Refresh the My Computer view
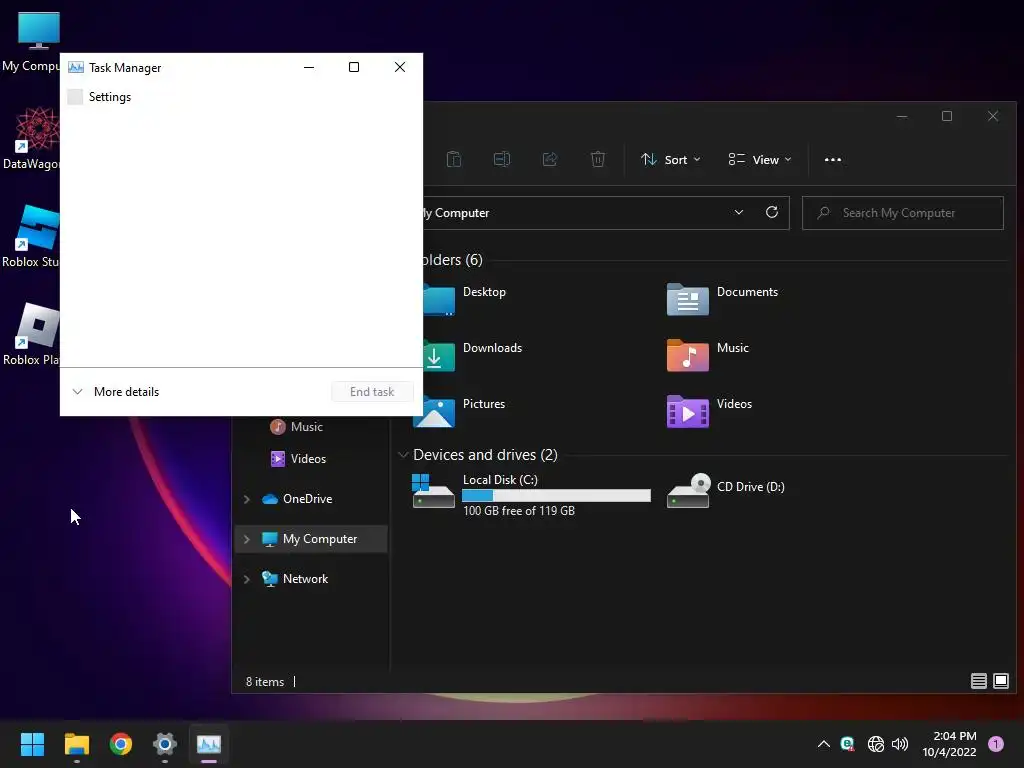Viewport: 1024px width, 768px height. click(771, 212)
